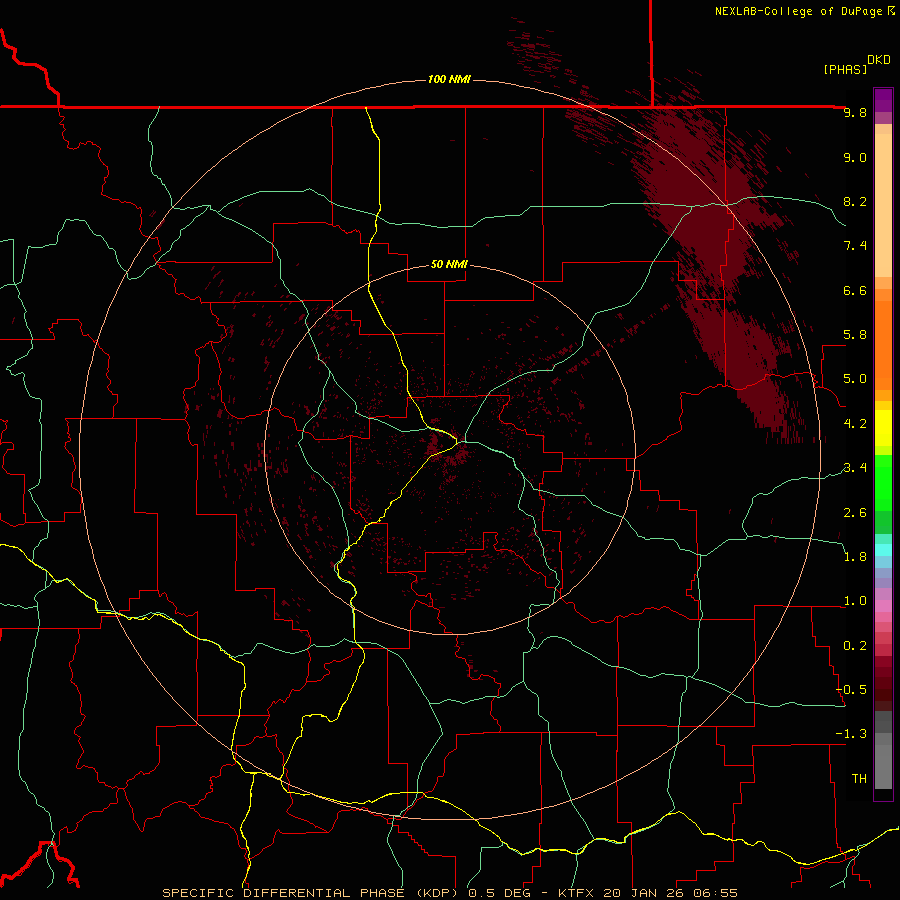Click the 5.0 value on color scale

855,379
